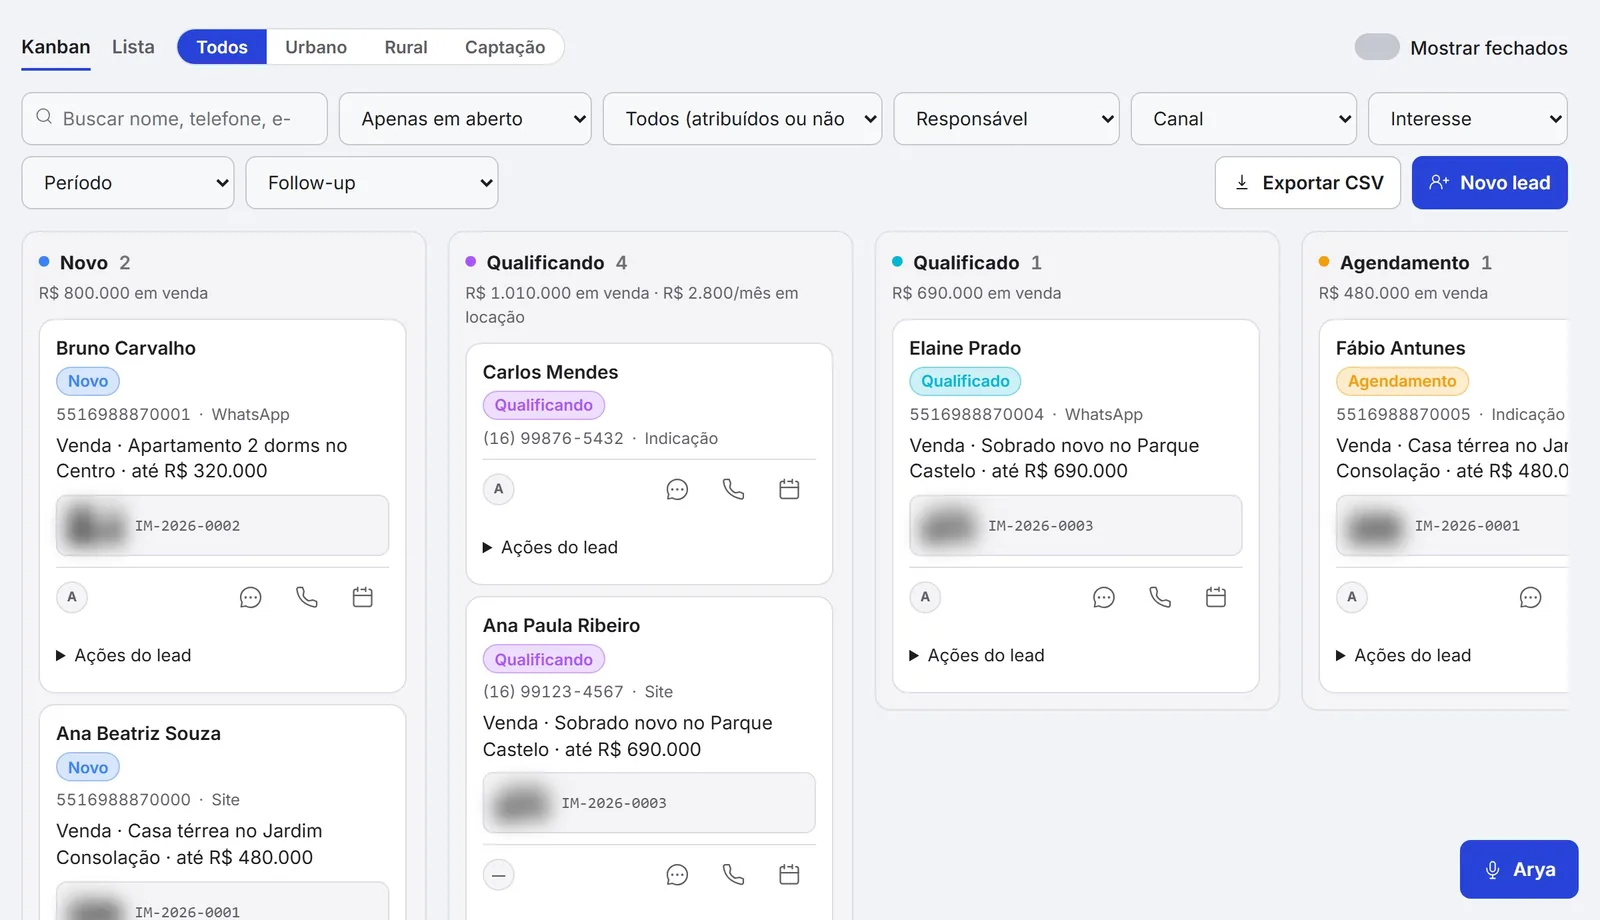Click unassigned dash avatar on Ana Paula Ribeiro card
1600x920 pixels.
499,875
